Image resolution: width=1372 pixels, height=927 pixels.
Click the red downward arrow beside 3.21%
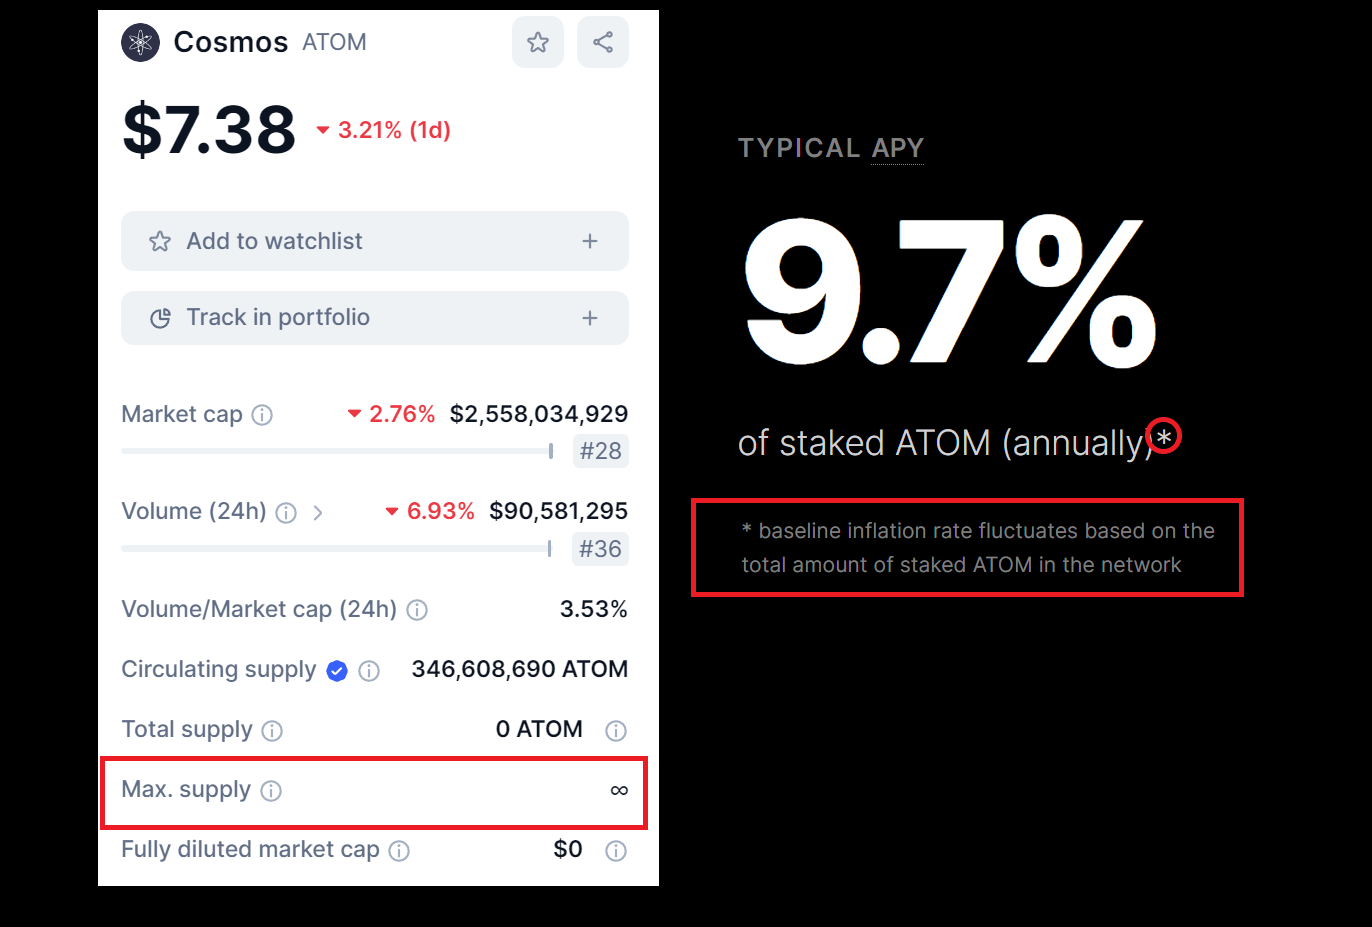pos(321,130)
